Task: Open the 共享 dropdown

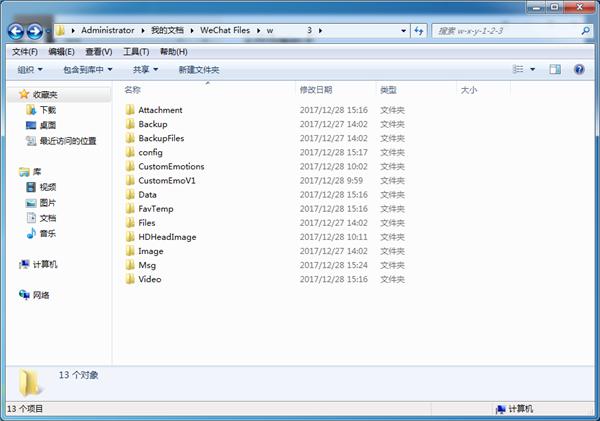Action: click(x=145, y=70)
